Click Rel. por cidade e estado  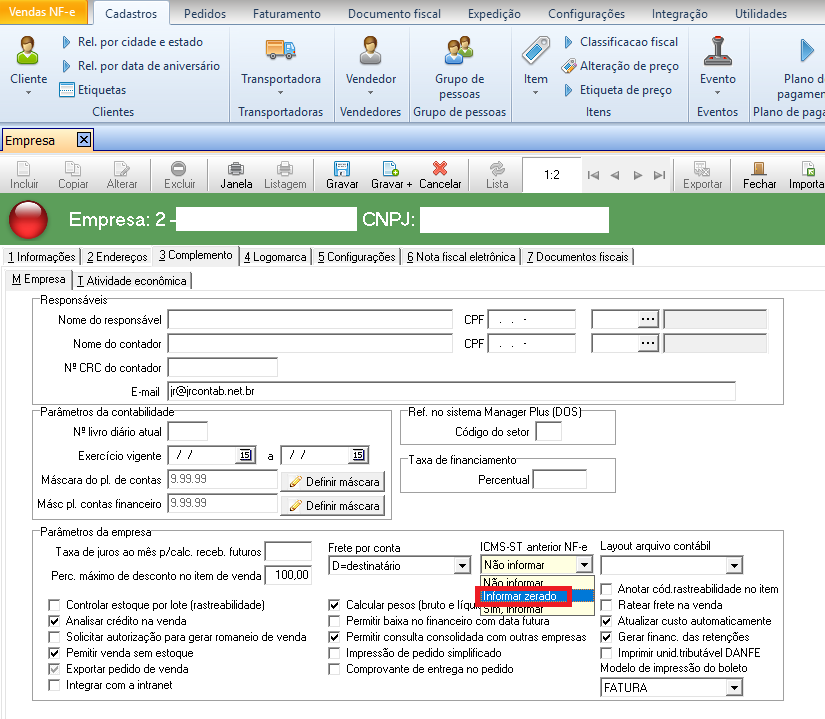tap(140, 42)
